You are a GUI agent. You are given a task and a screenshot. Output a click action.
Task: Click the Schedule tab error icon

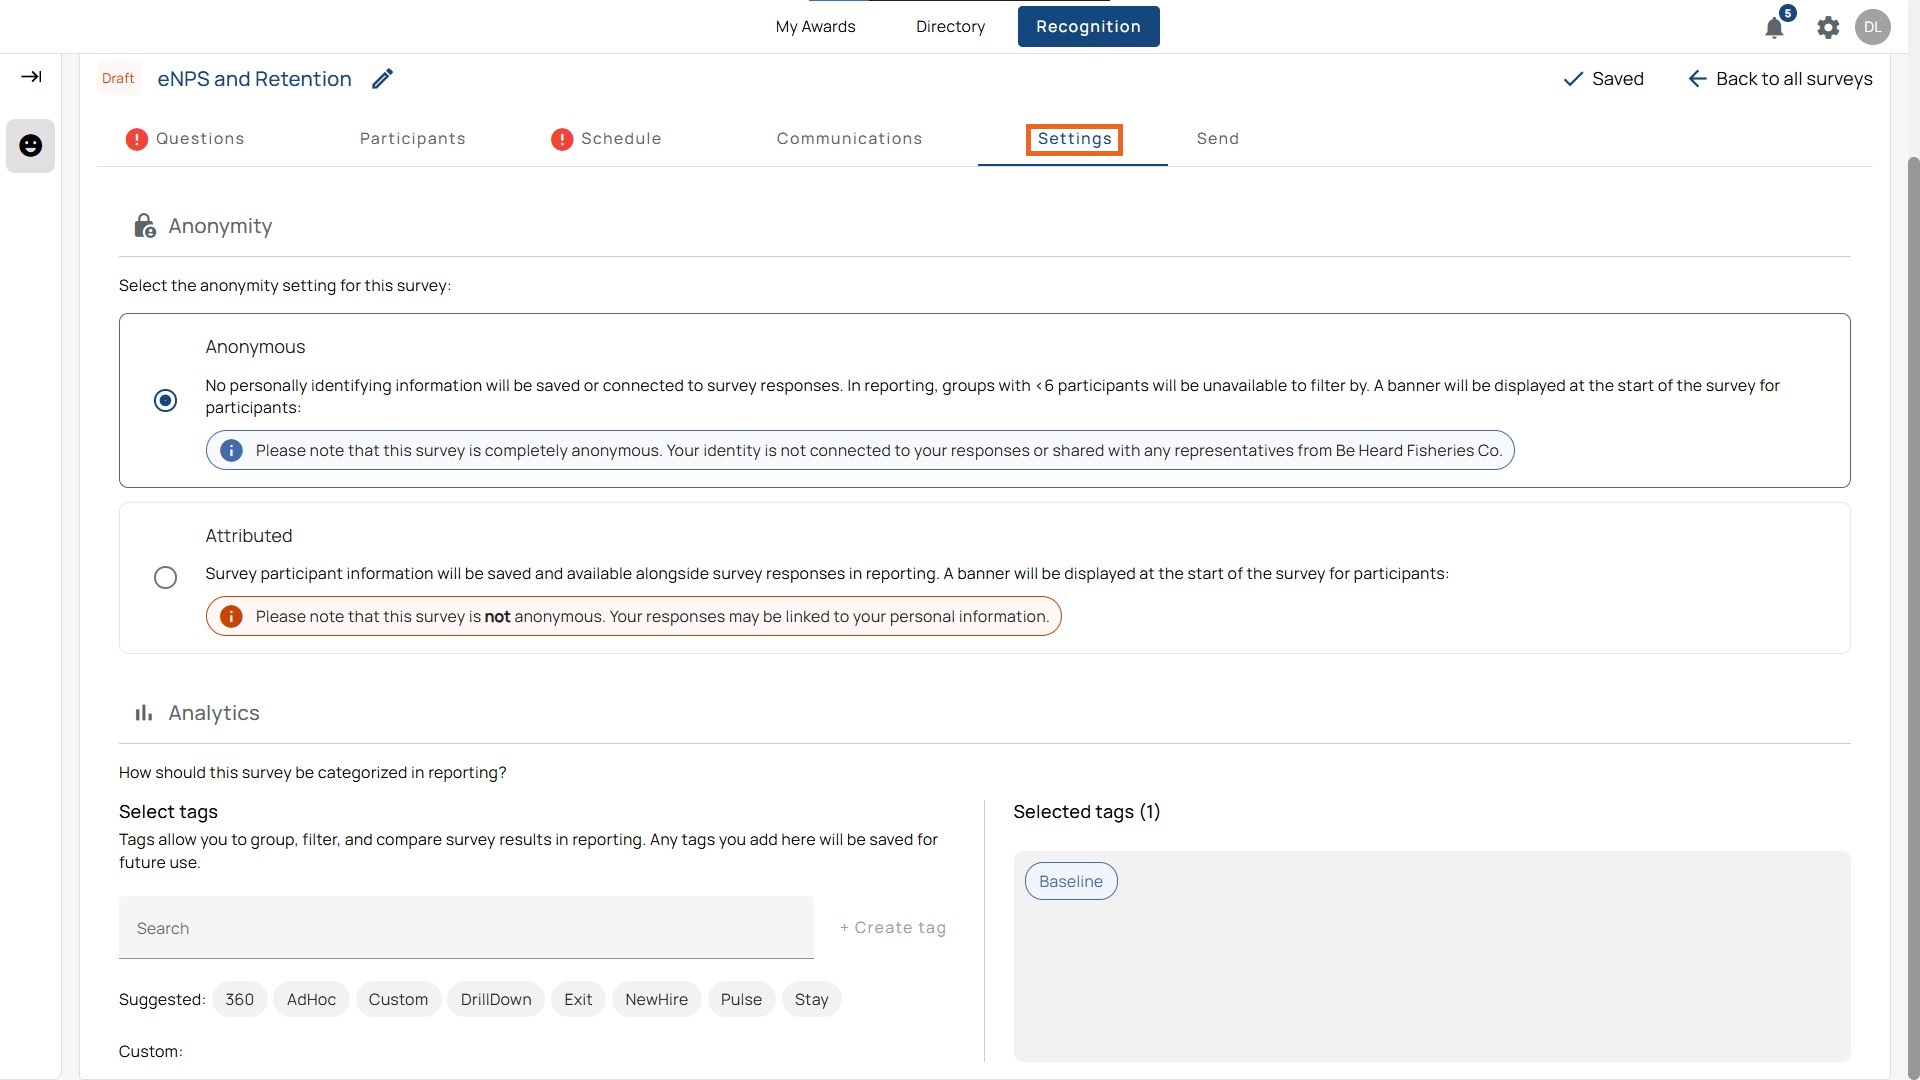pos(562,139)
